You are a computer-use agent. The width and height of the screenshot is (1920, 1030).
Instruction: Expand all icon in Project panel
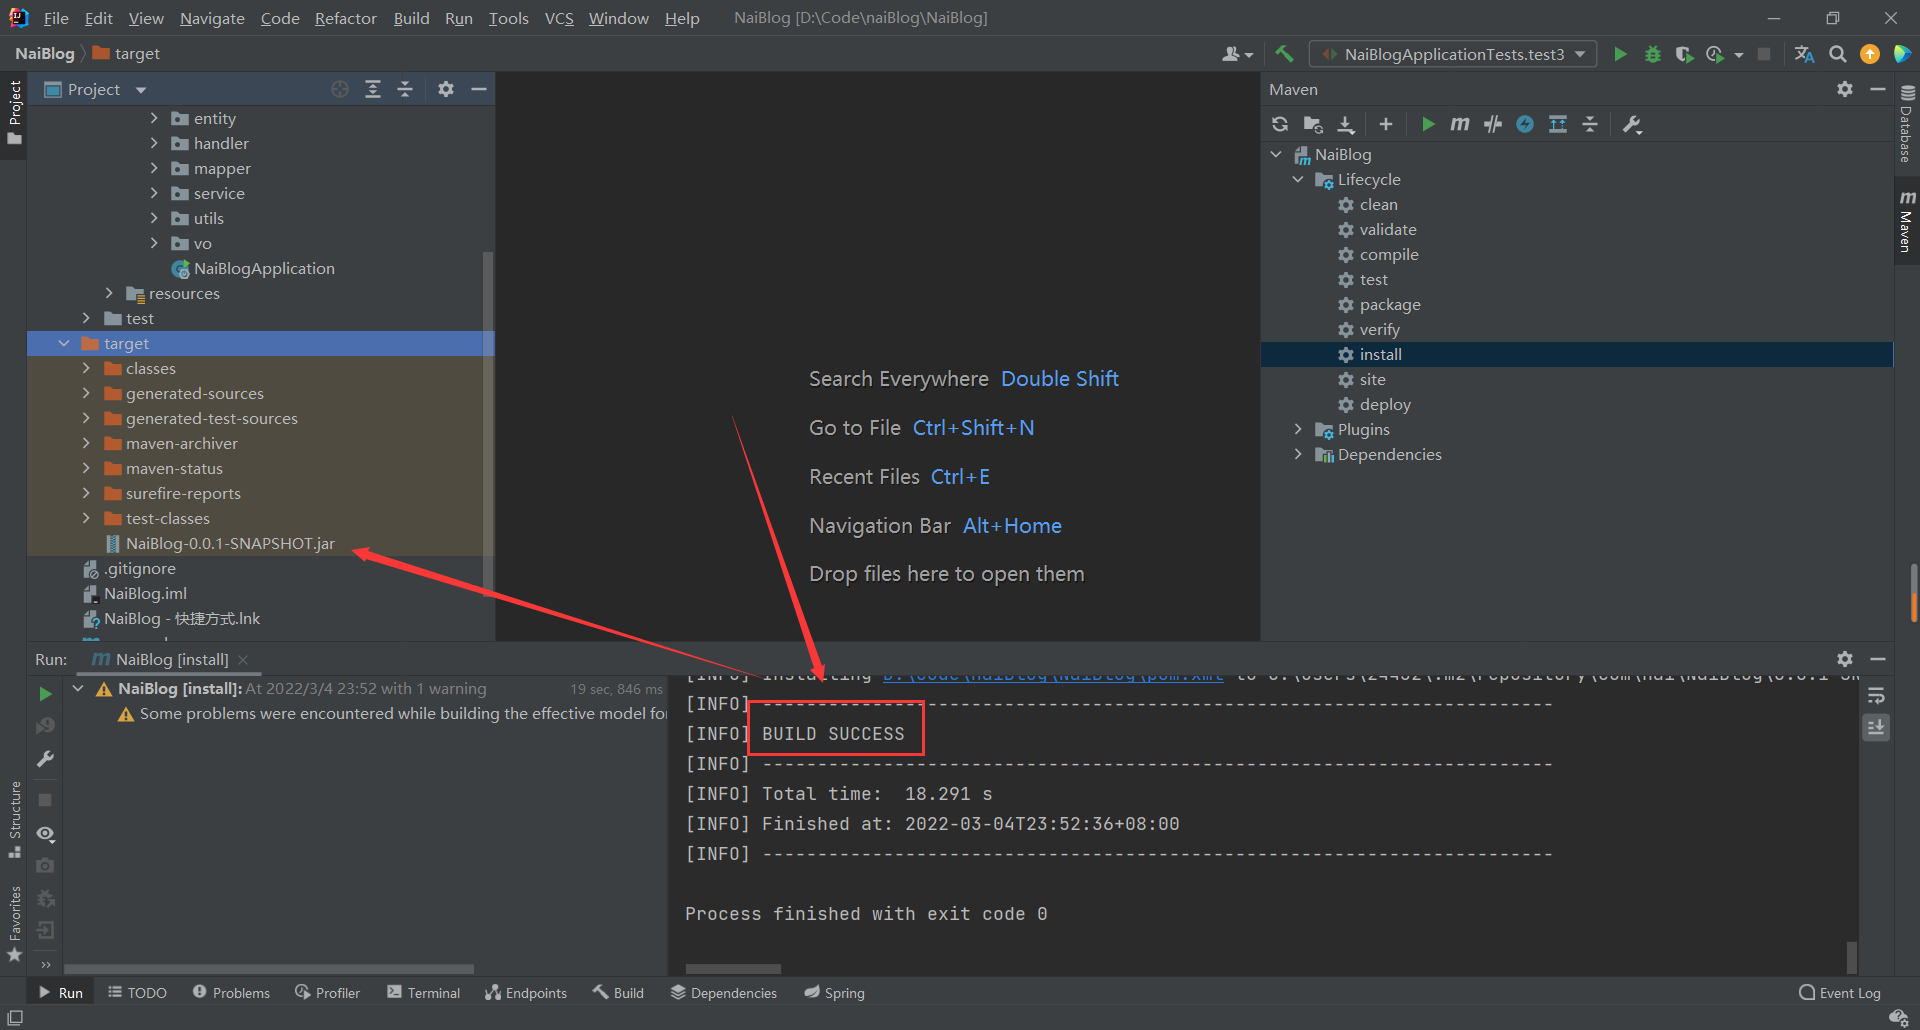pos(373,89)
